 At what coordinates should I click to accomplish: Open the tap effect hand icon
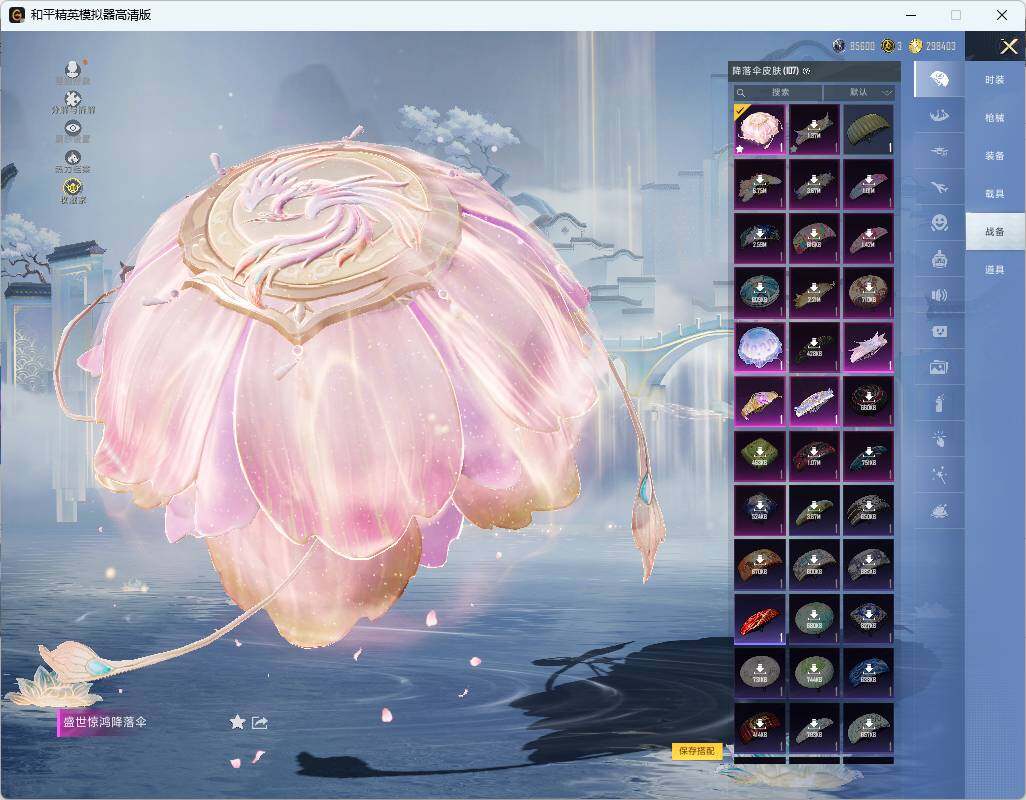click(939, 439)
